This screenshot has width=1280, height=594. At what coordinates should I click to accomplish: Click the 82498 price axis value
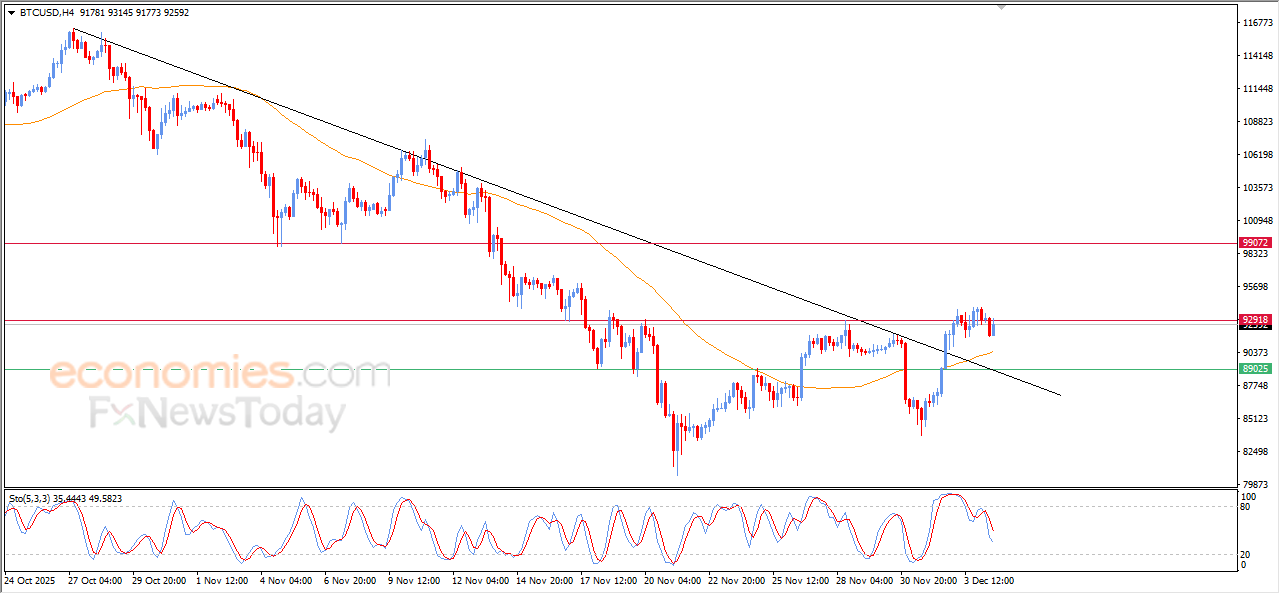pyautogui.click(x=1256, y=452)
